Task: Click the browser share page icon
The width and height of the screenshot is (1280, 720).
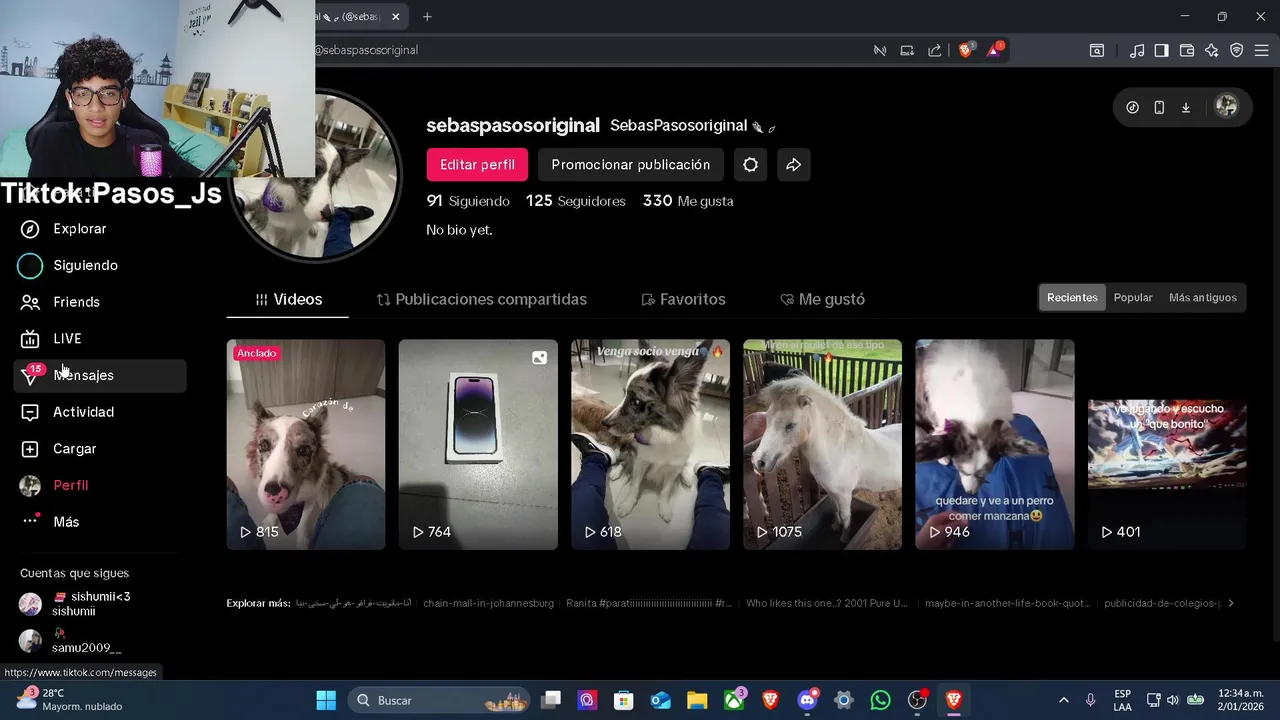Action: click(x=934, y=50)
